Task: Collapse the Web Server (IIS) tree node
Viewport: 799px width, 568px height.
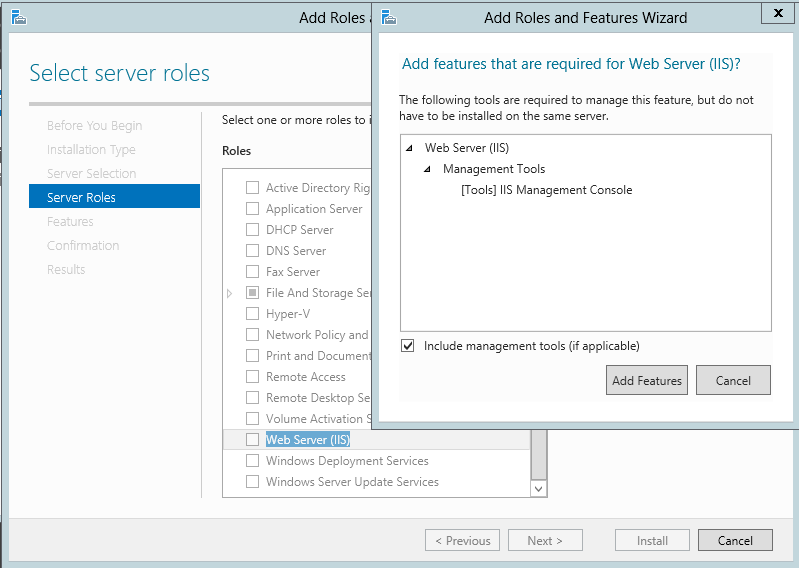Action: 409,148
